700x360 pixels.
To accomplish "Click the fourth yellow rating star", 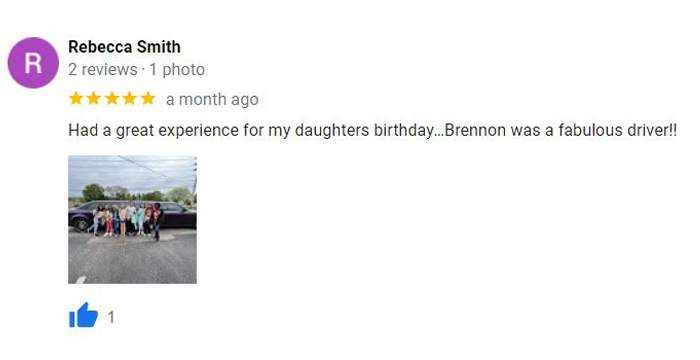I will pos(129,98).
